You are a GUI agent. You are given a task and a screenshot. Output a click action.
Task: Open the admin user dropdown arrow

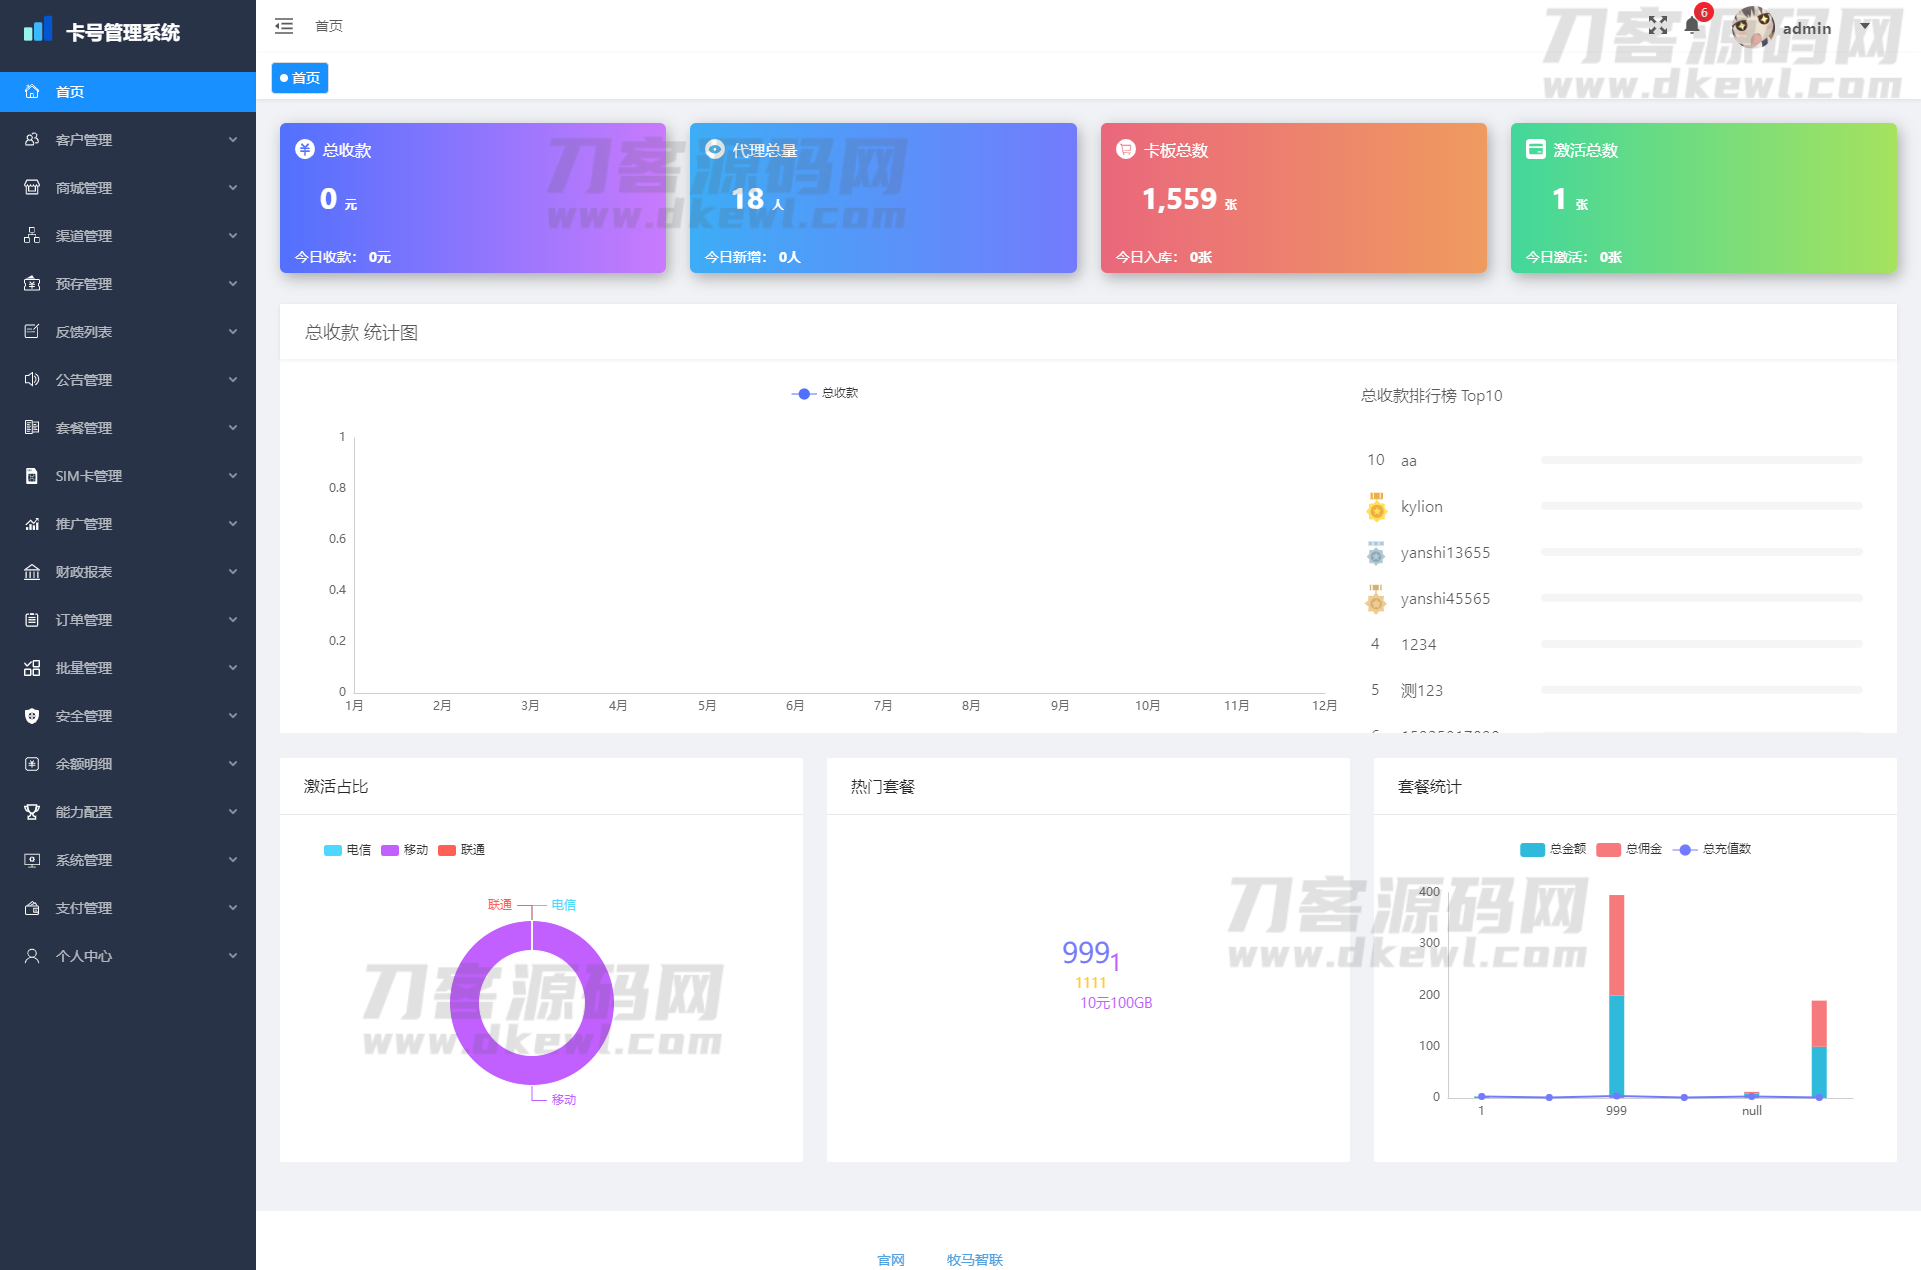1865,27
